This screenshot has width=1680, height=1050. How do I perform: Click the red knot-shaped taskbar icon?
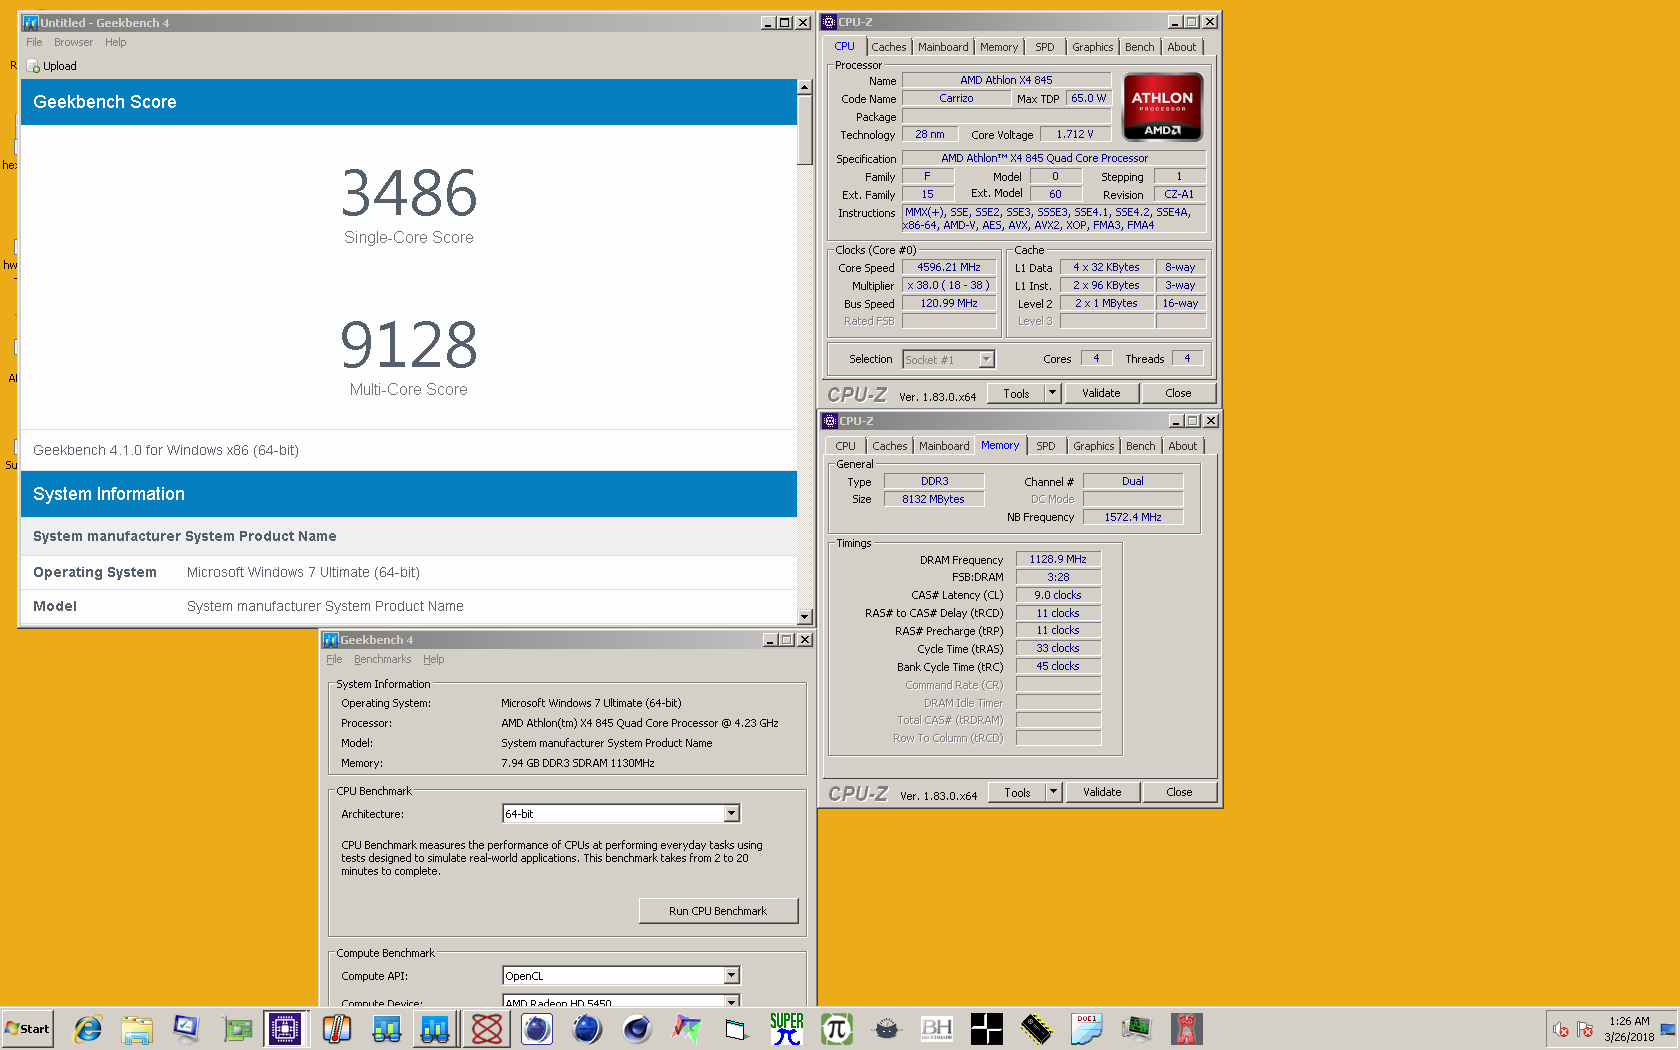(x=487, y=1028)
